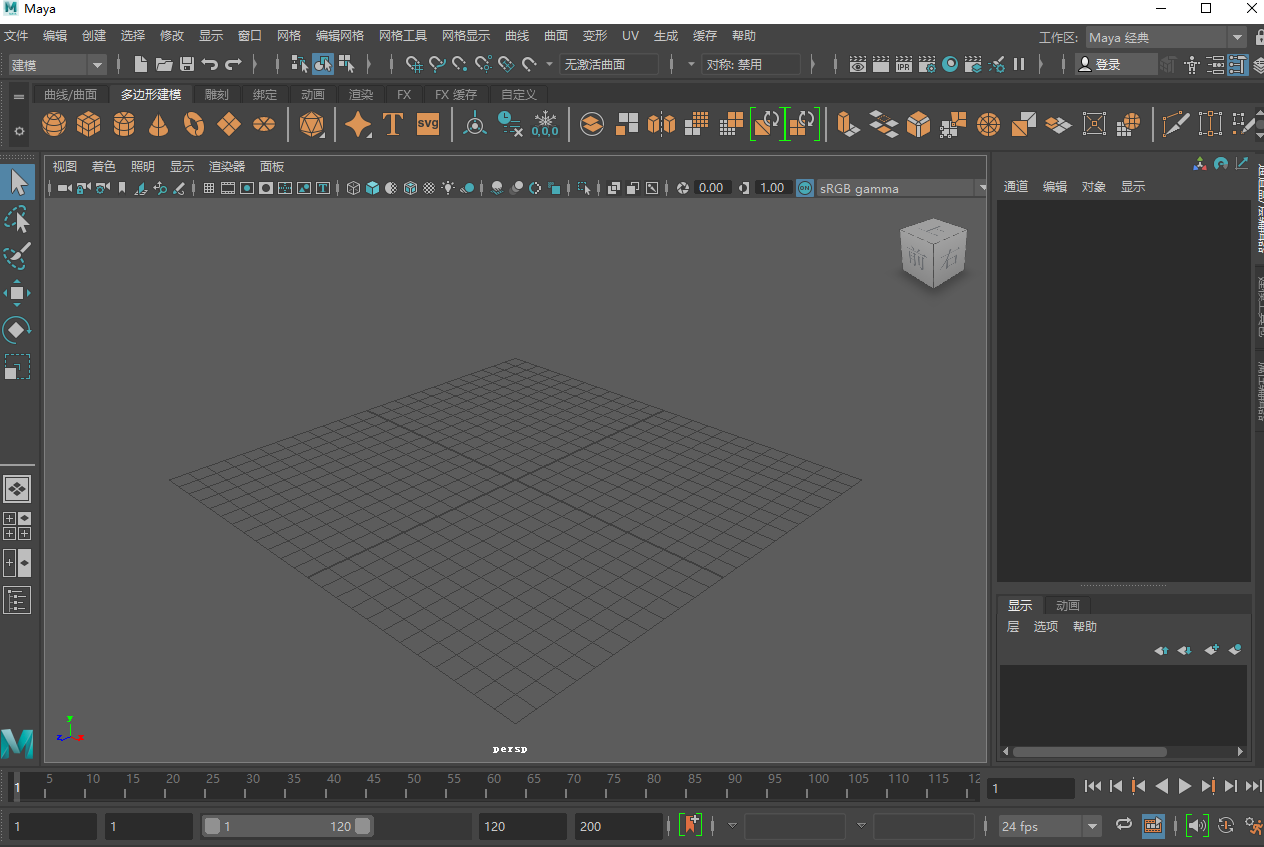1264x847 pixels.
Task: Create a polygon torus from the shelf
Action: click(192, 124)
